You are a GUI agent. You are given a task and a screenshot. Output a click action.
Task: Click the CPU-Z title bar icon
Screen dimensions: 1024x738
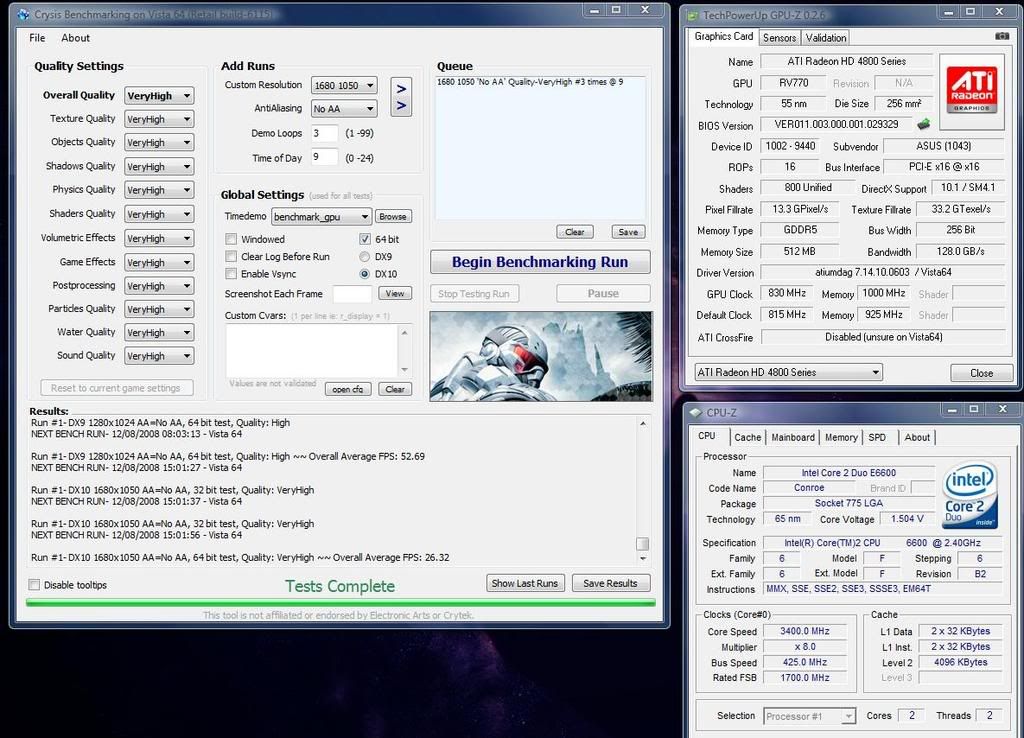(x=695, y=412)
